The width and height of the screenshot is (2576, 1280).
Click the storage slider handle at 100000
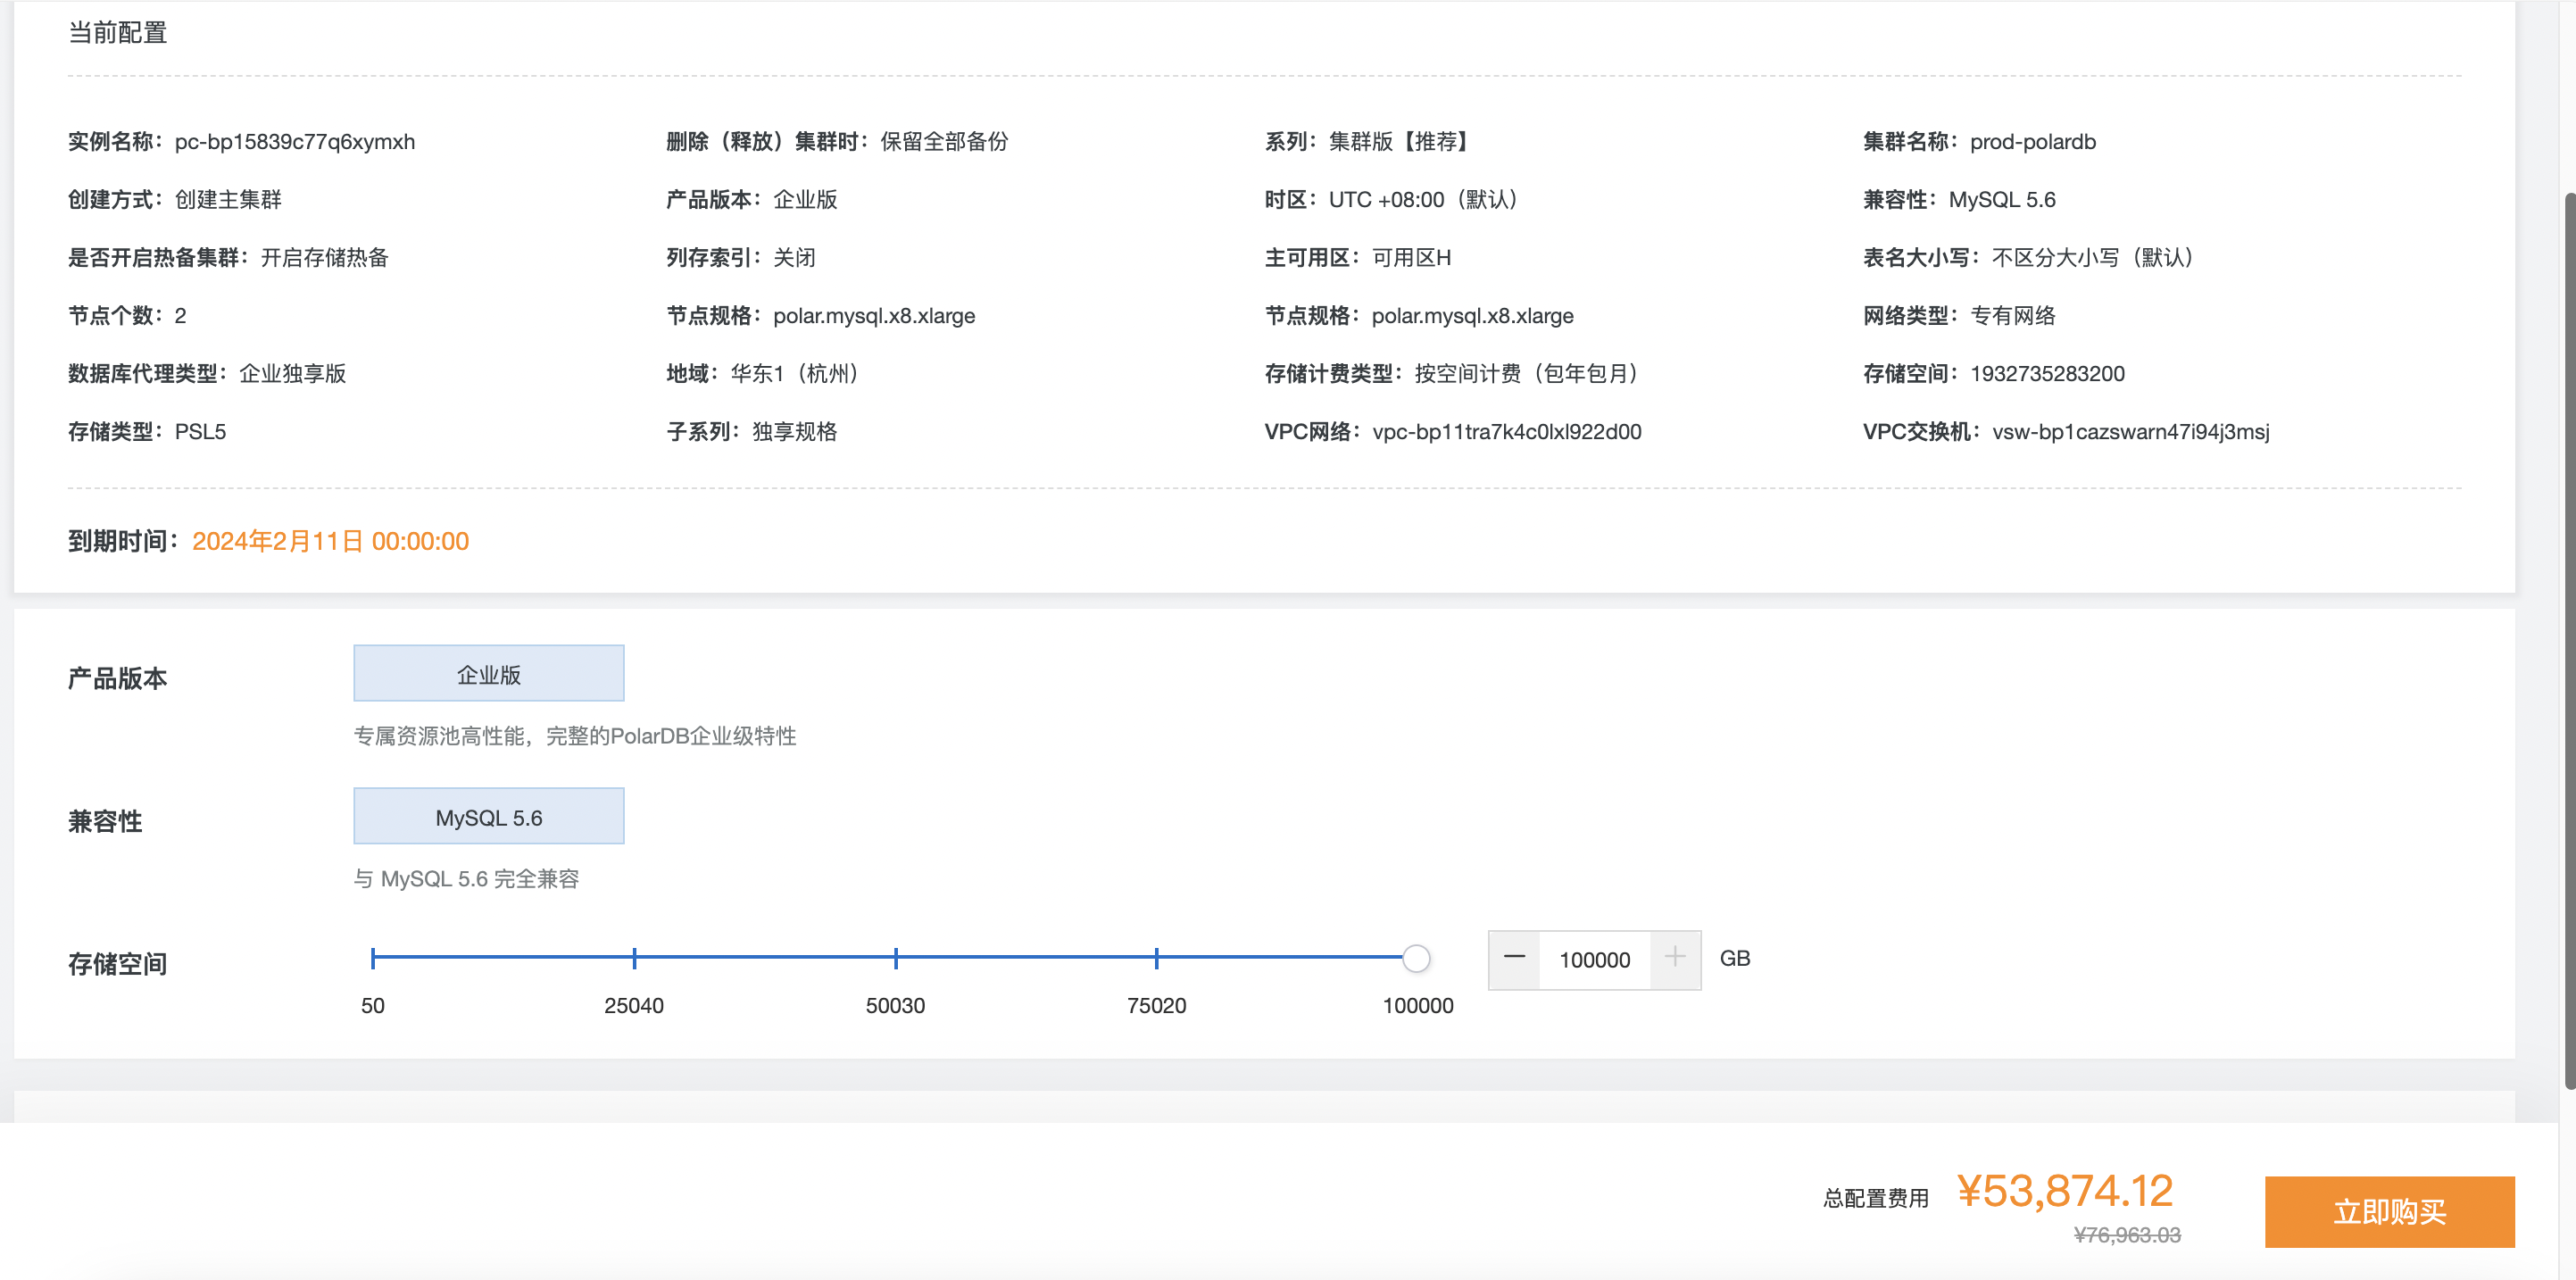tap(1416, 958)
